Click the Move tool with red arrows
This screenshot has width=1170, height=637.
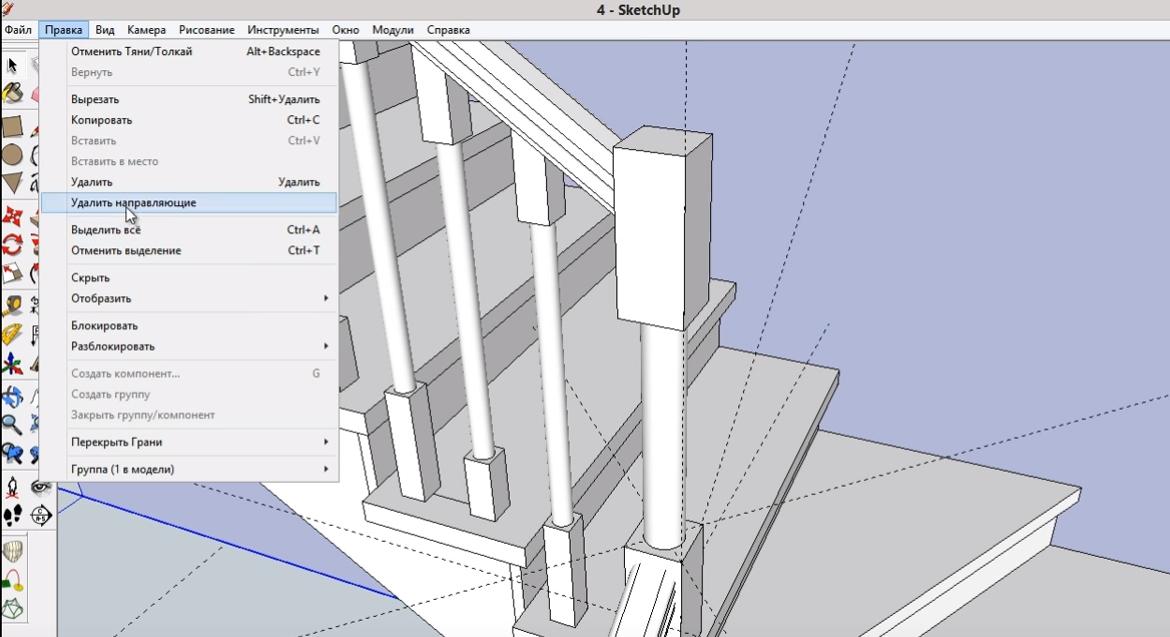click(x=12, y=216)
